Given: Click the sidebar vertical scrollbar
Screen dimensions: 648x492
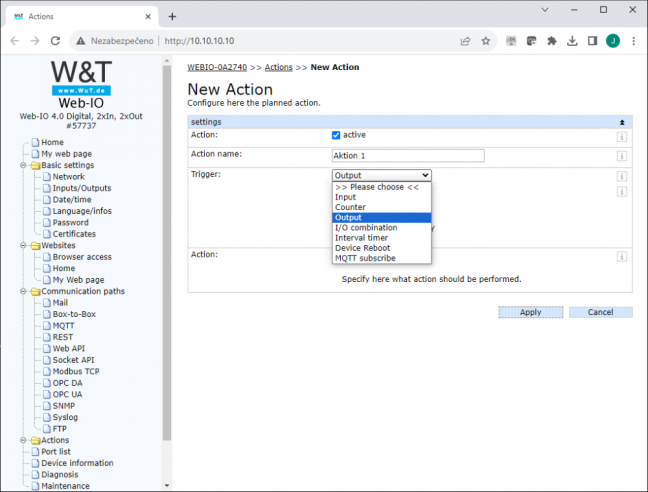Looking at the screenshot, I should 167,252.
